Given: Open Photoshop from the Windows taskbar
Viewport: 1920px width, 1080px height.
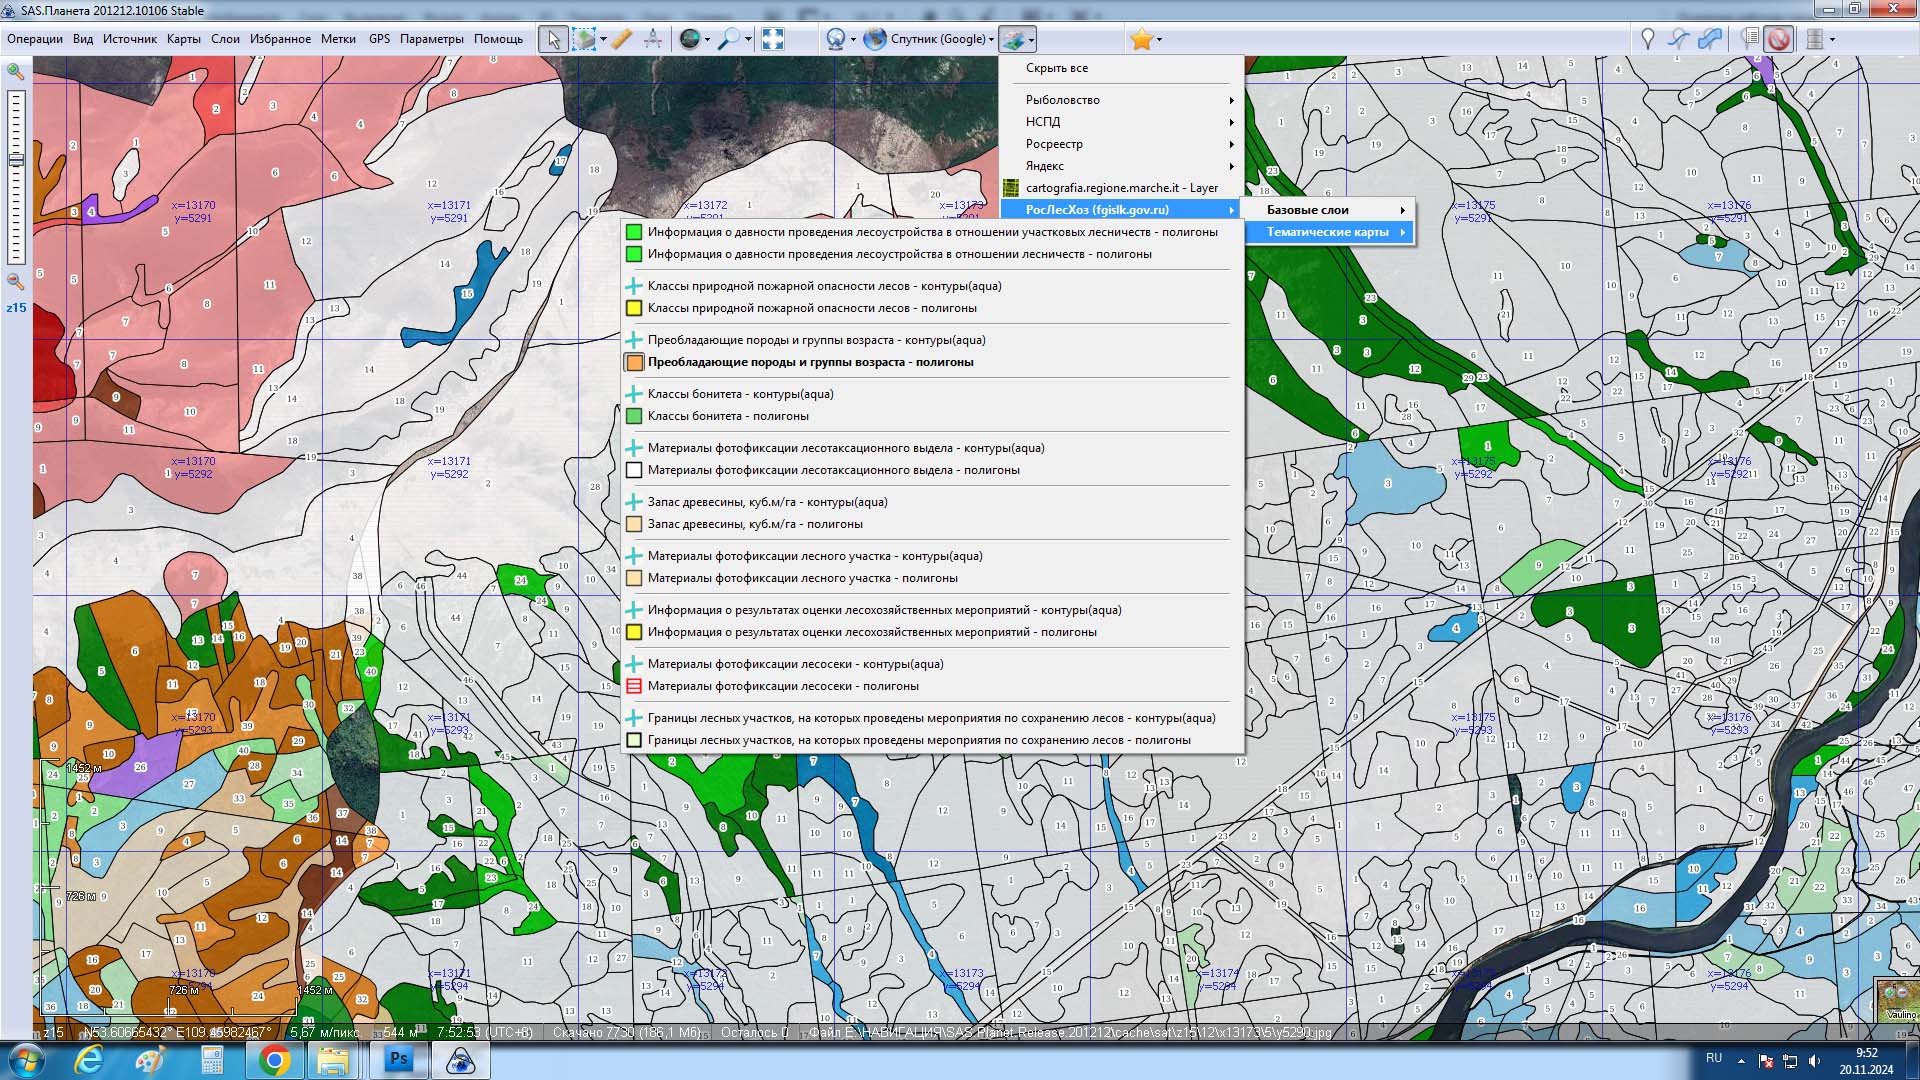Looking at the screenshot, I should pos(399,1059).
